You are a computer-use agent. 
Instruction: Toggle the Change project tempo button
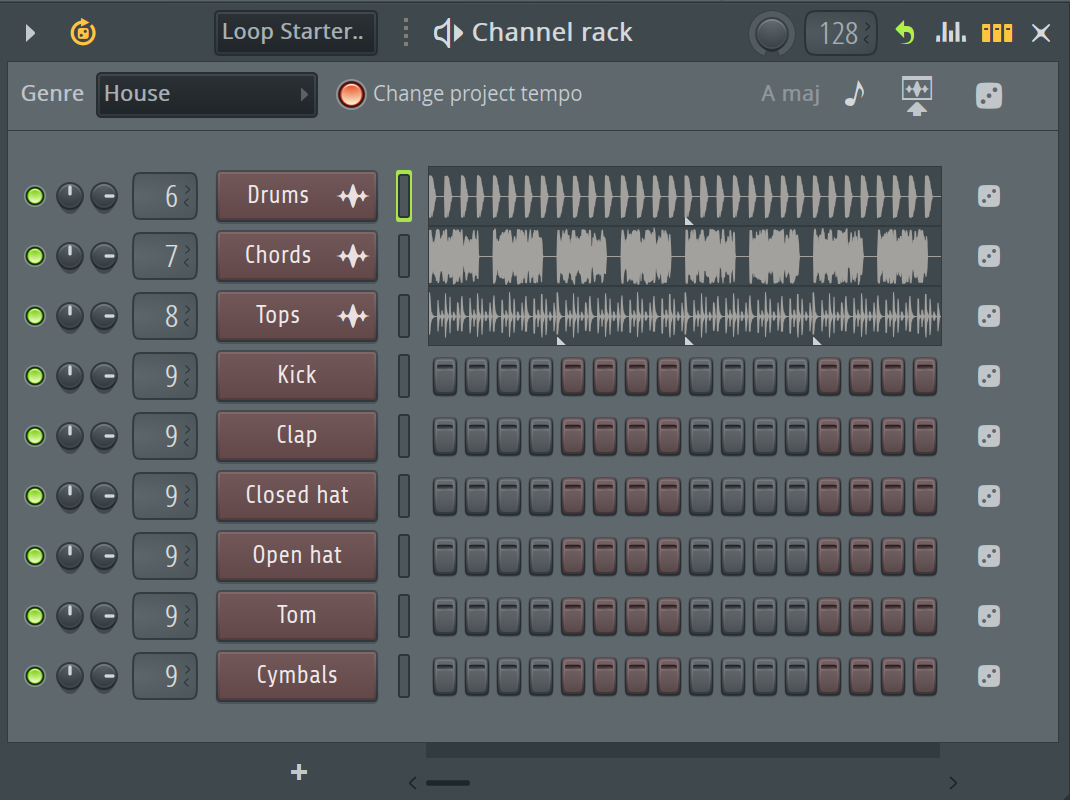(x=351, y=94)
